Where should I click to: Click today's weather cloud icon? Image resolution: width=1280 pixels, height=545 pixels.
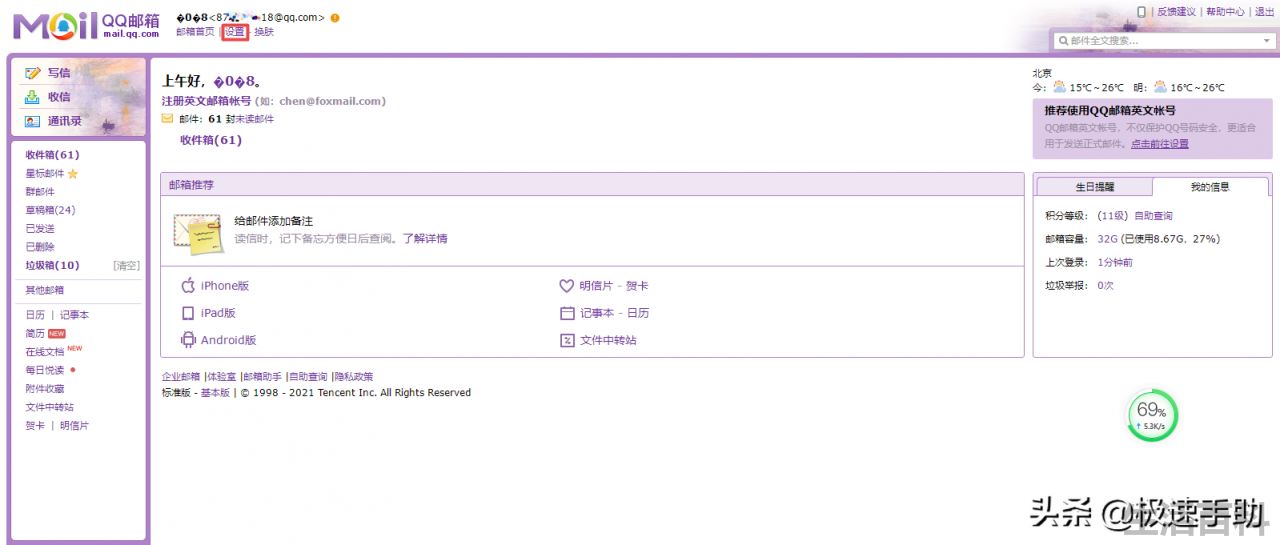click(1059, 87)
